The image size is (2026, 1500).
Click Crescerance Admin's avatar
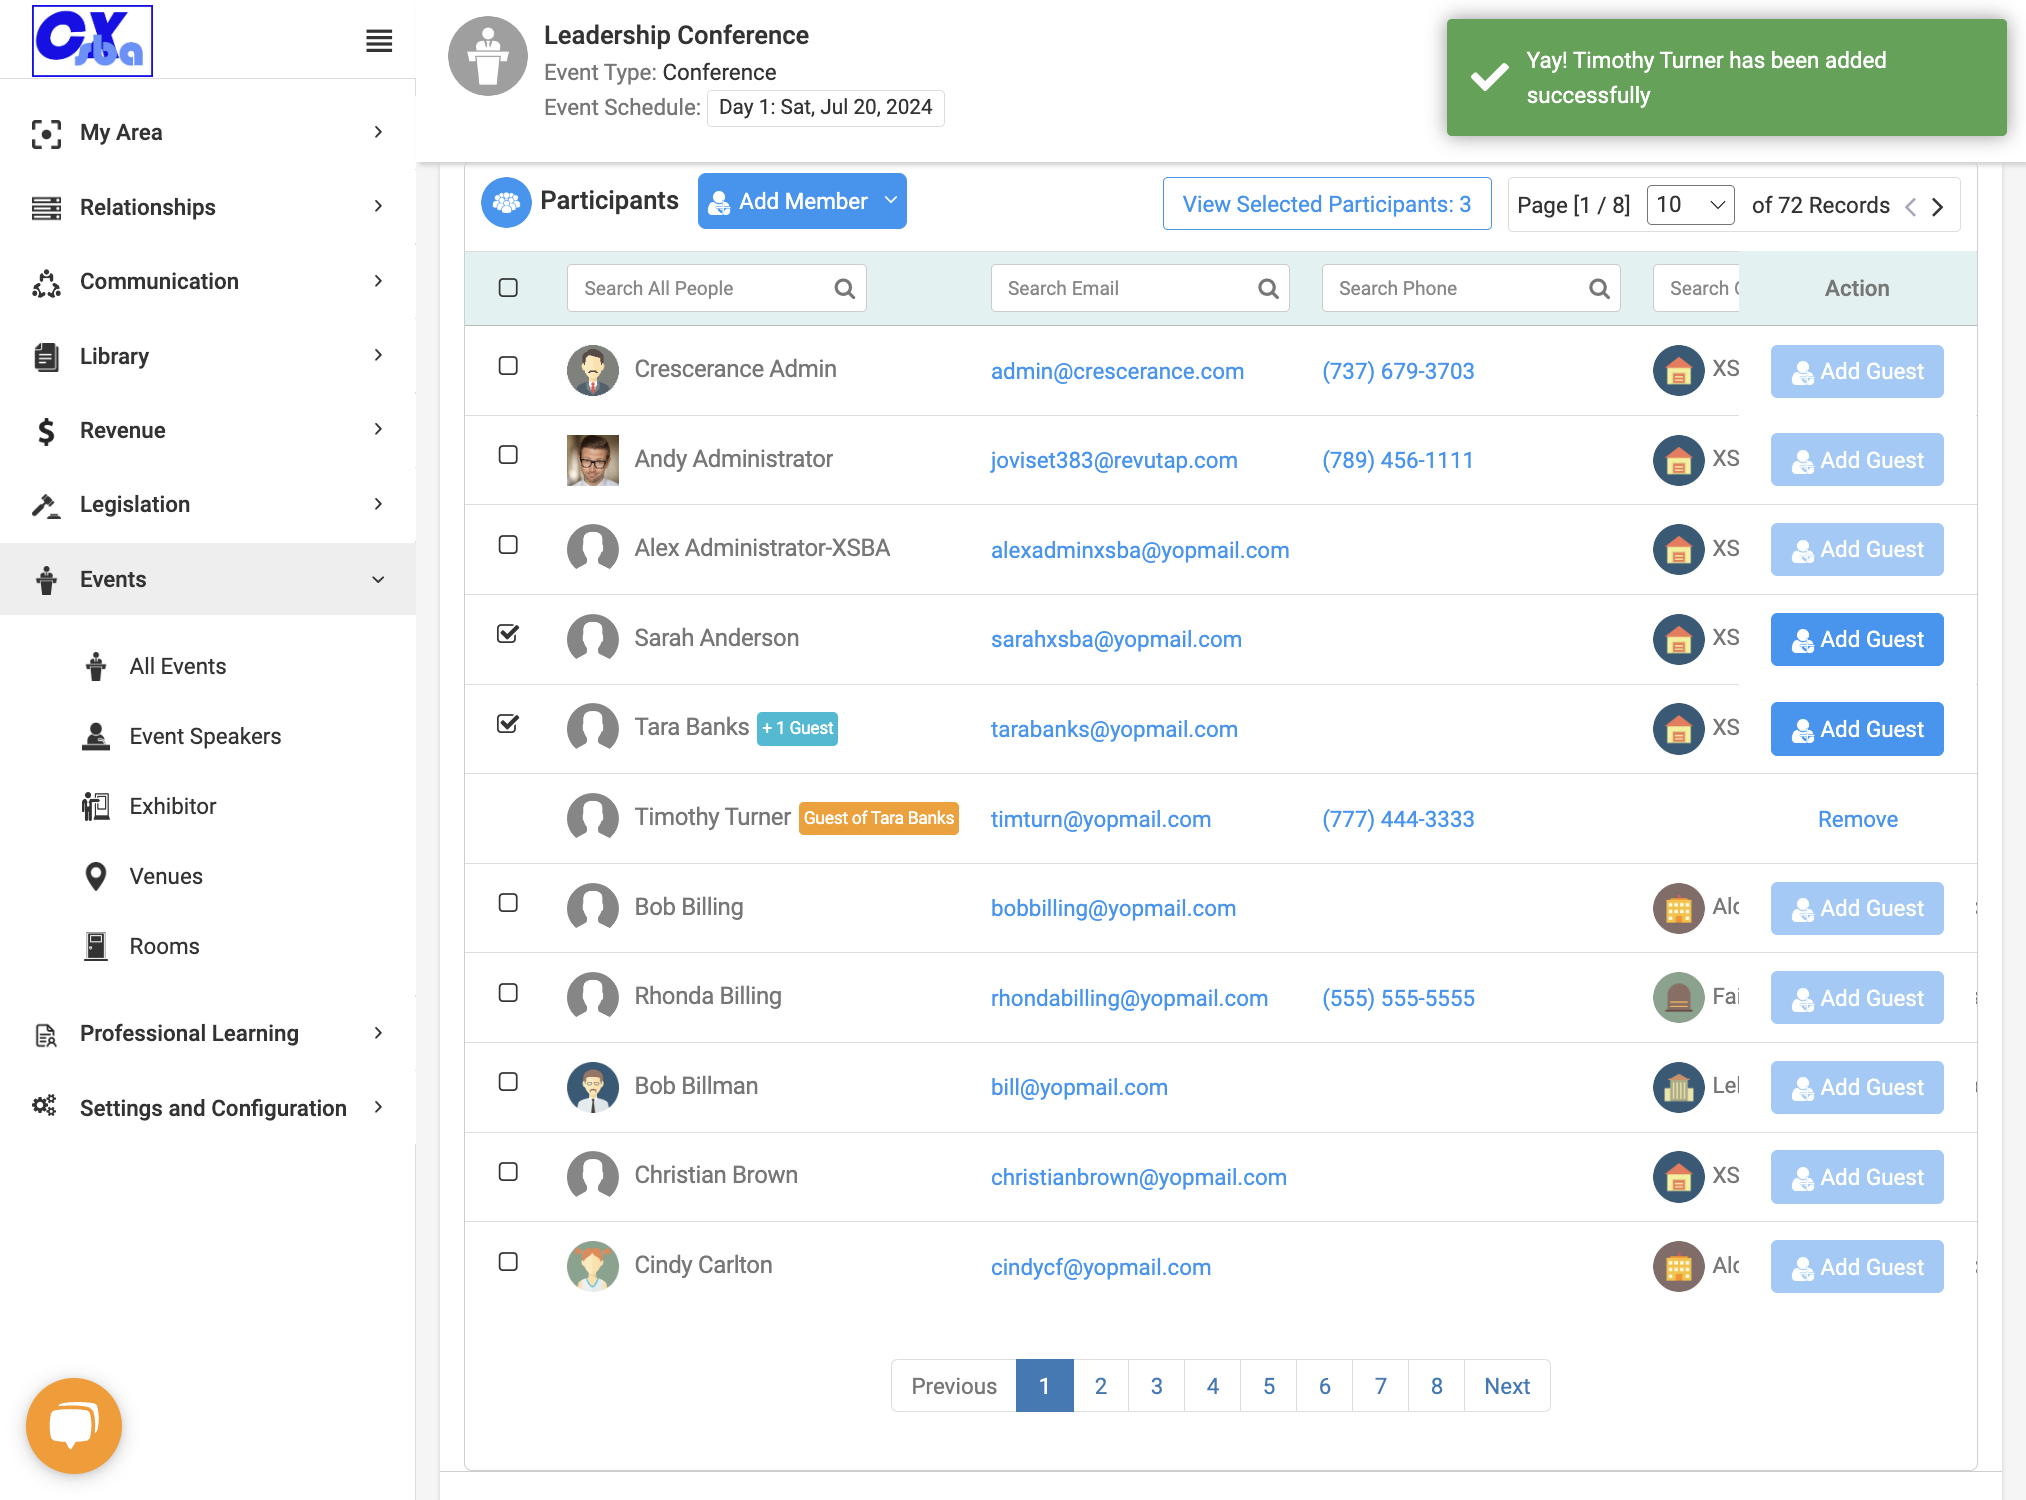point(593,370)
